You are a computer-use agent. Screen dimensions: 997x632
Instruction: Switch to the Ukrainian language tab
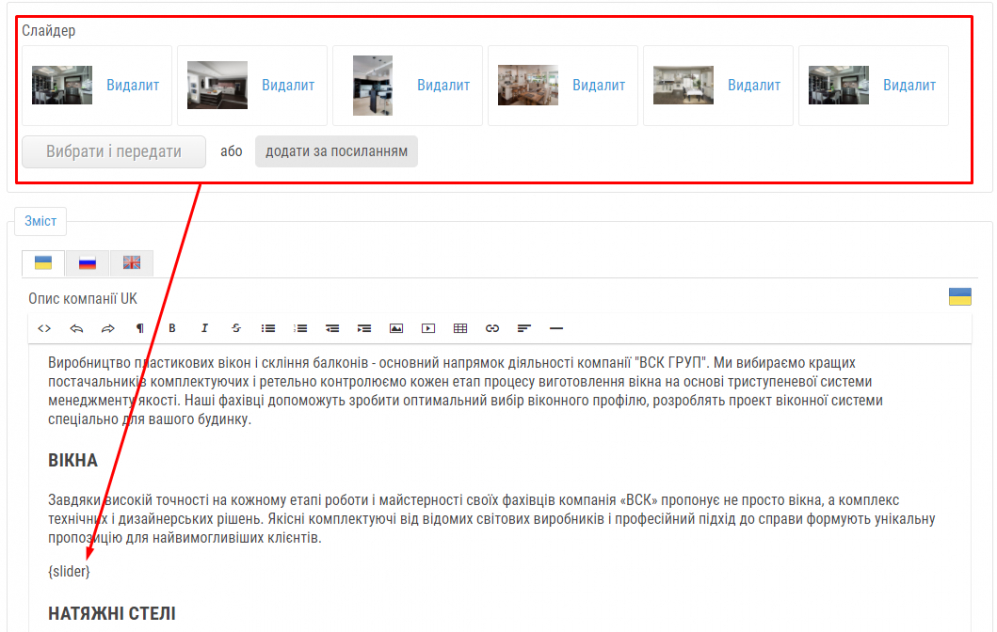point(43,263)
